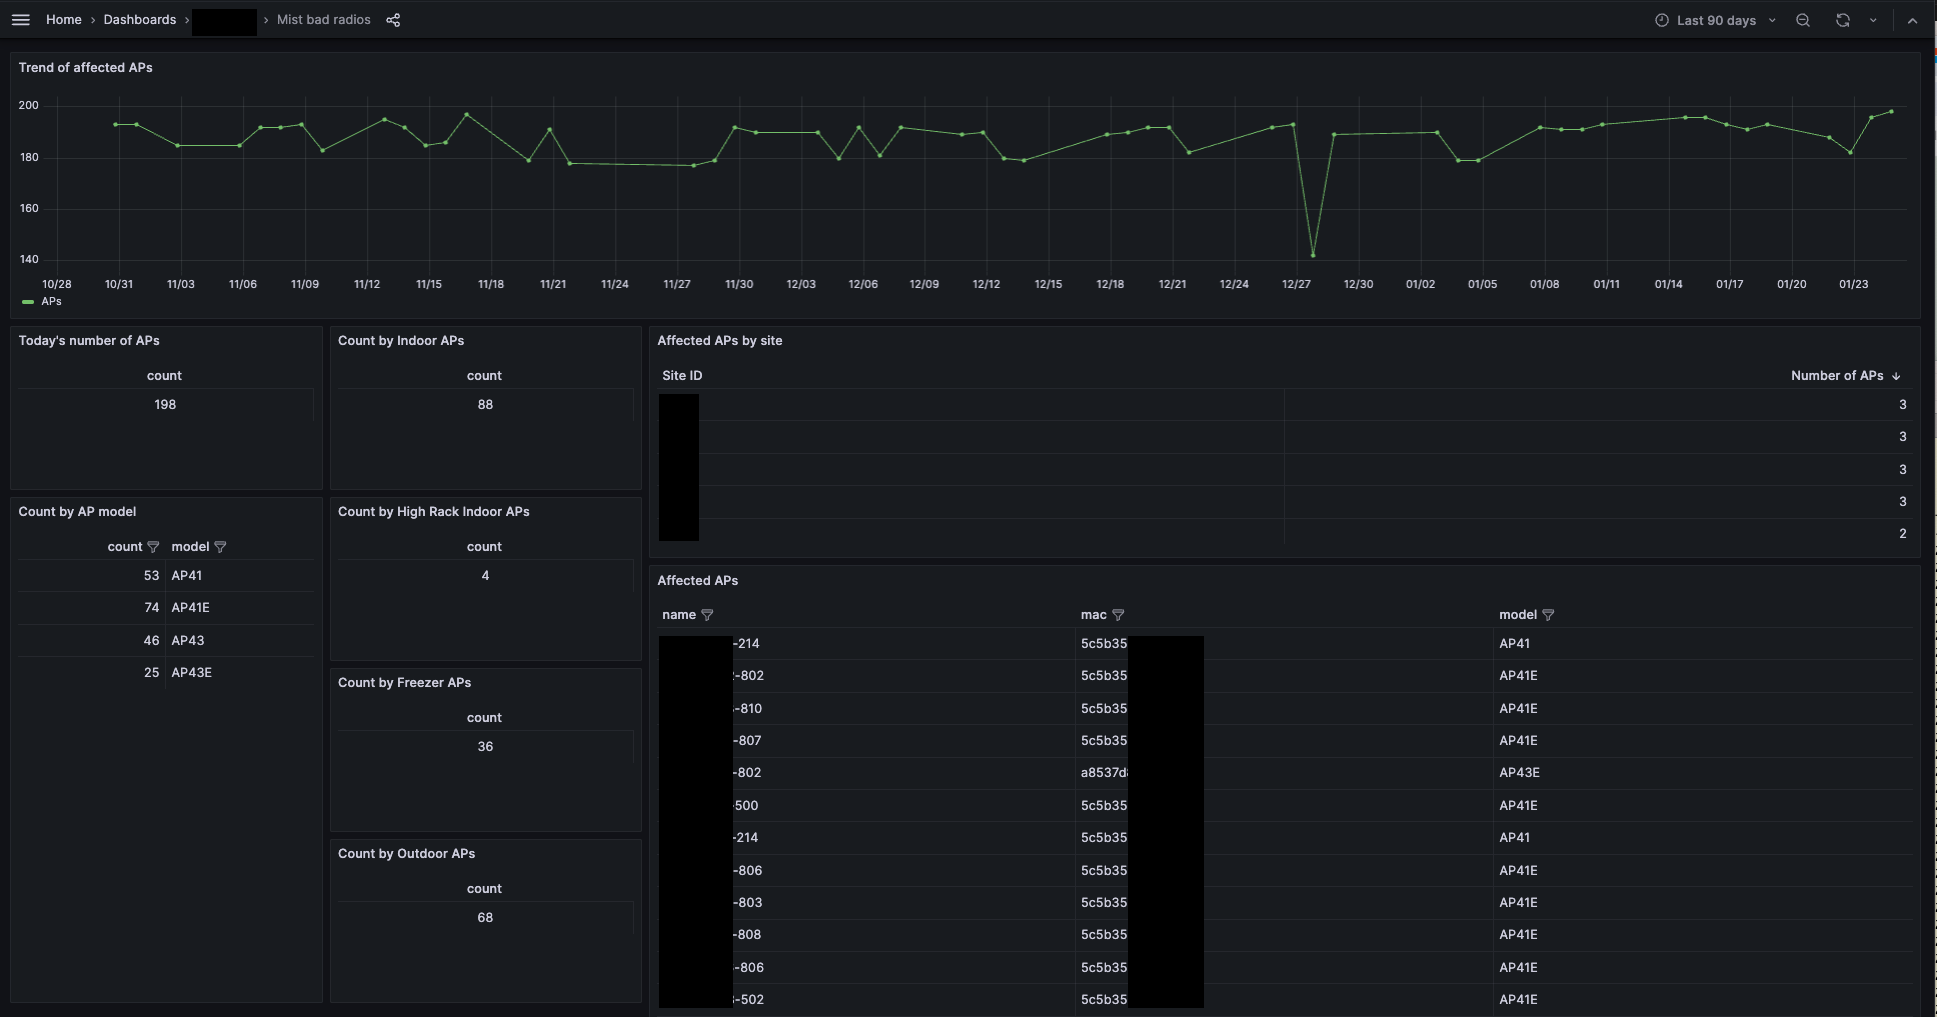The width and height of the screenshot is (1937, 1017).
Task: Open the model filter in Affected APs table
Action: pos(1549,615)
